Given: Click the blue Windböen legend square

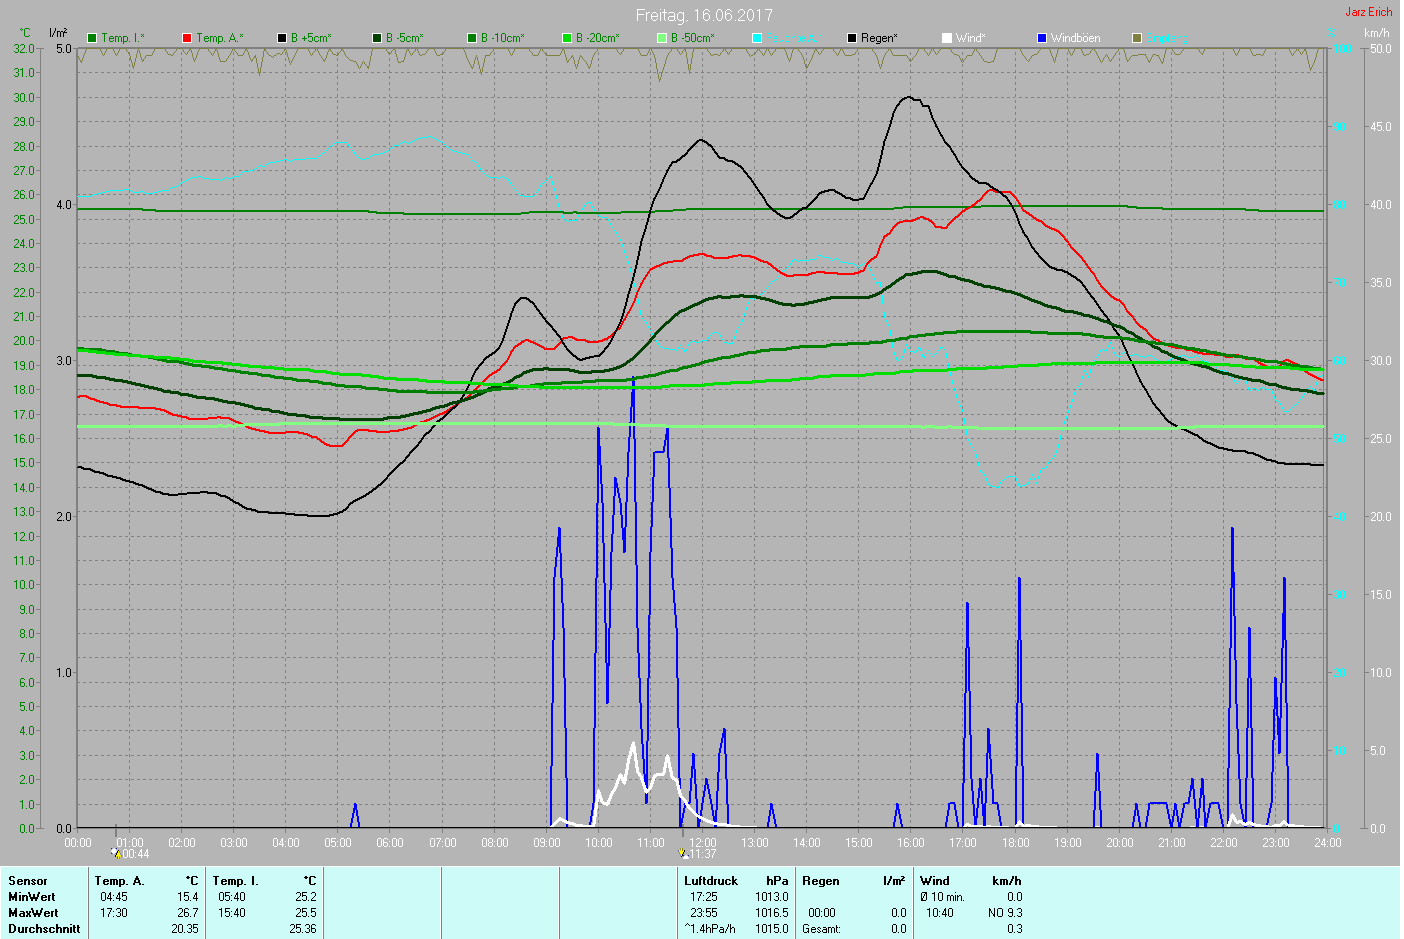Looking at the screenshot, I should coord(1042,38).
